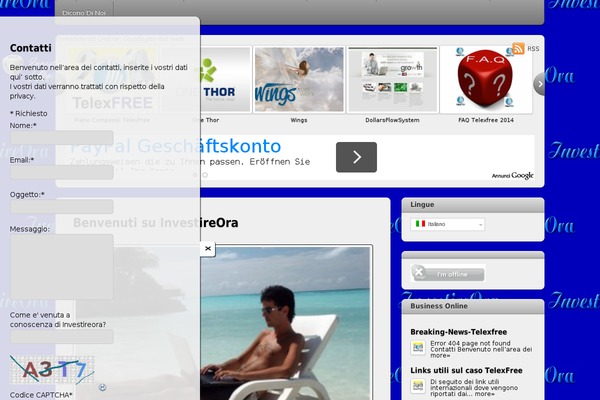
Task: Click the Italian flag icon
Action: click(x=420, y=224)
